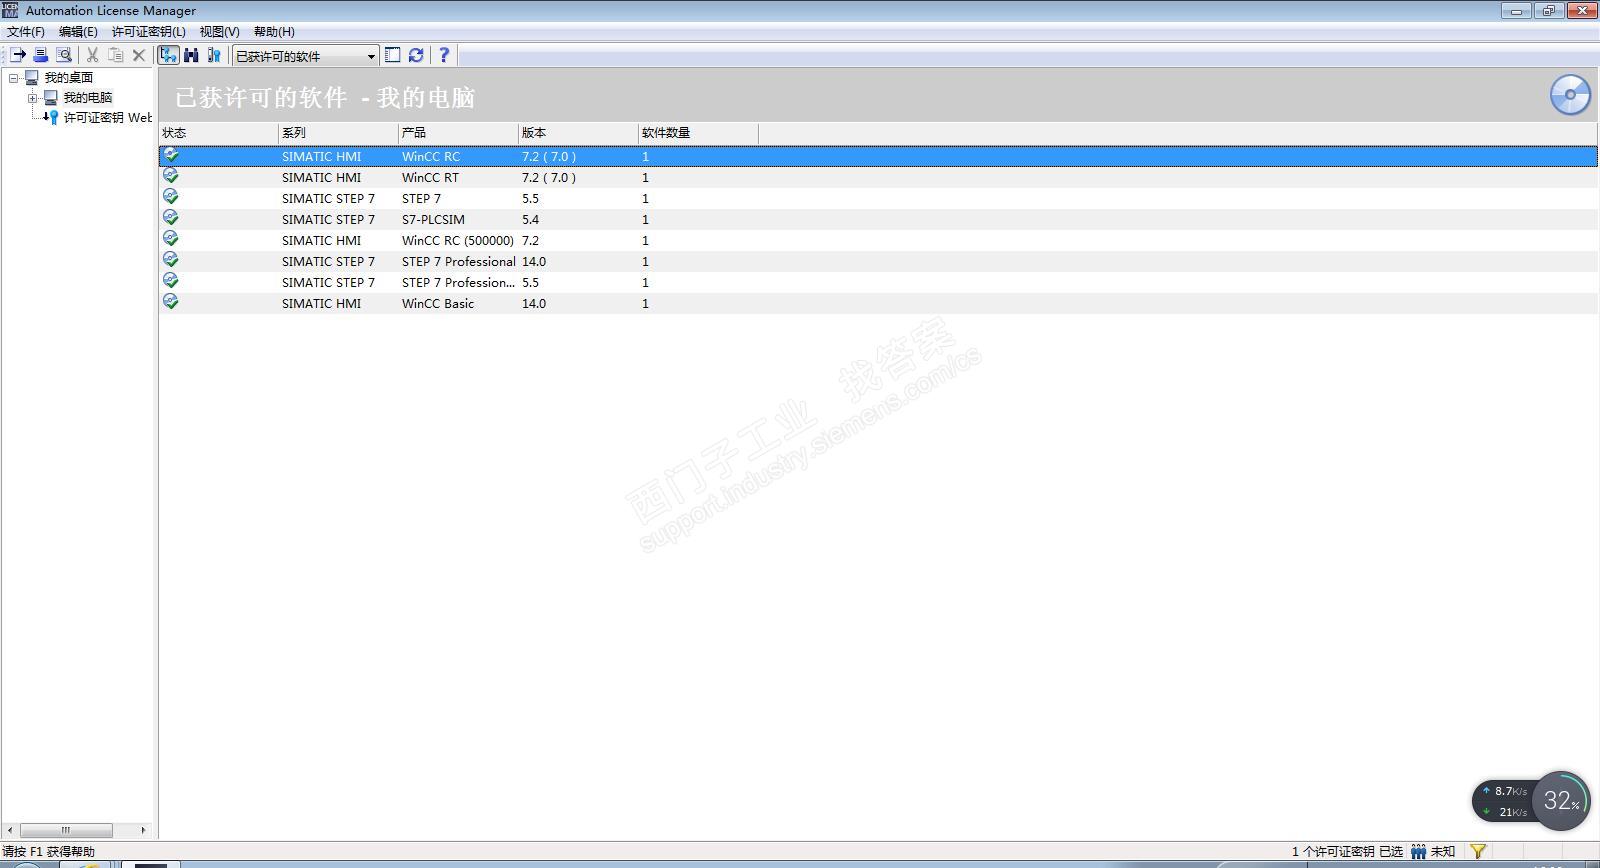Open the 编辑(E) menu
The width and height of the screenshot is (1600, 868).
78,31
